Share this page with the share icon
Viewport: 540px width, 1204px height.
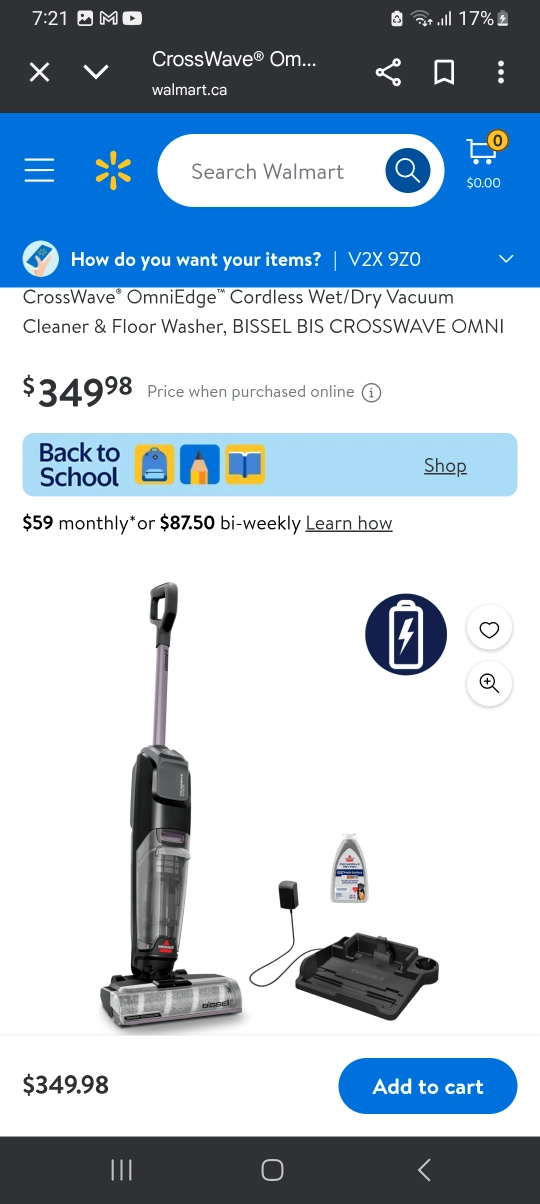click(x=388, y=72)
